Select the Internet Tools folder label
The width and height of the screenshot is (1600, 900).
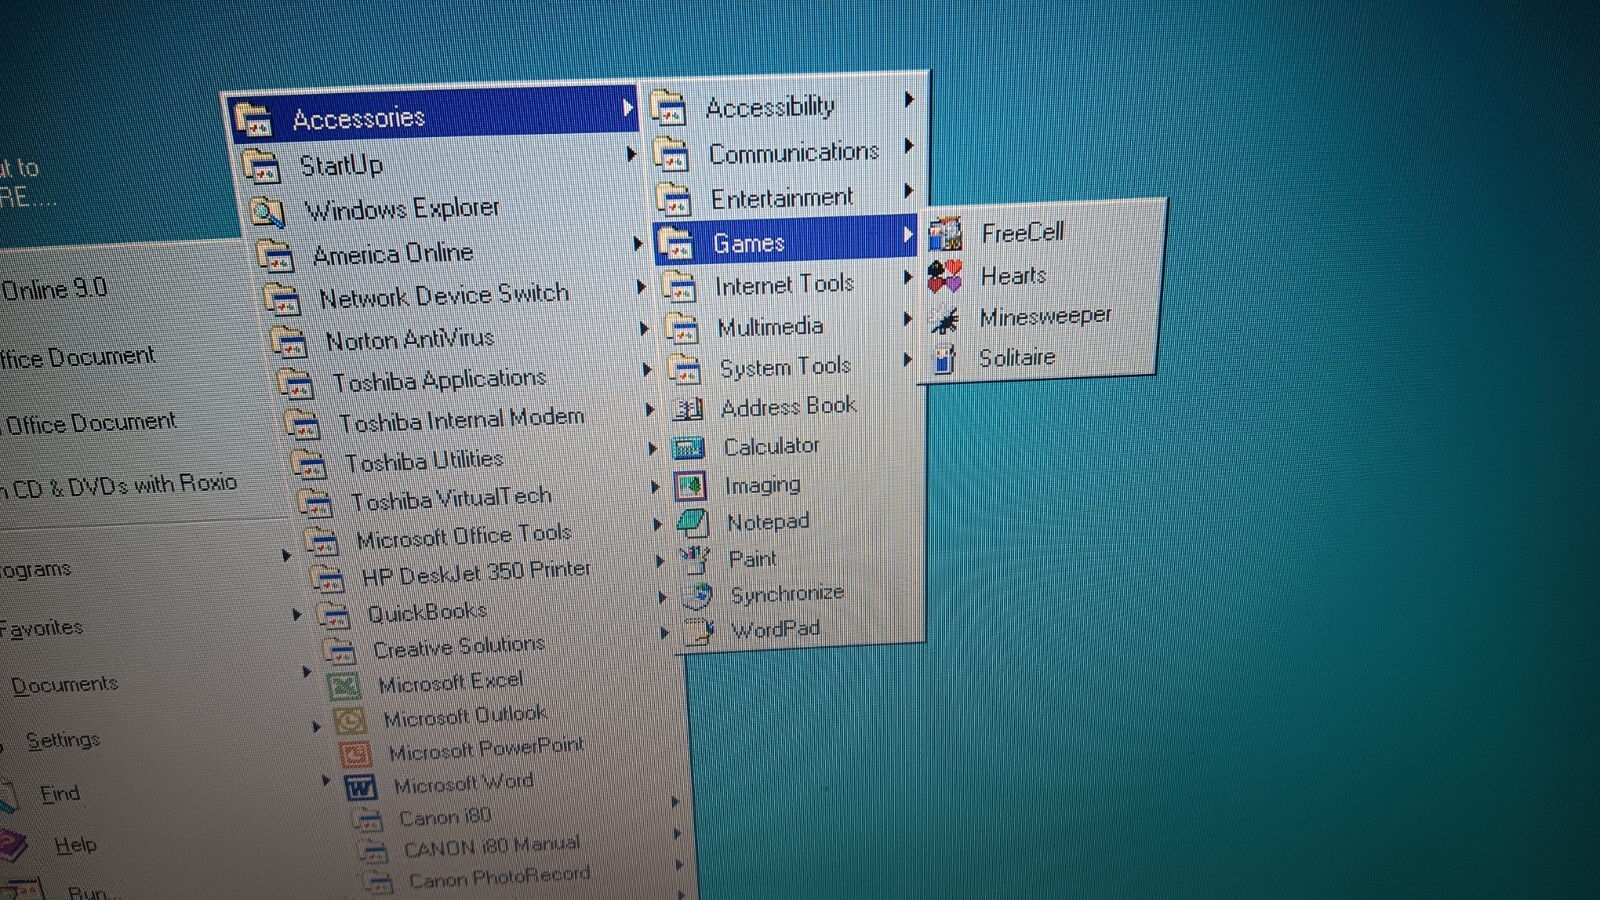784,285
